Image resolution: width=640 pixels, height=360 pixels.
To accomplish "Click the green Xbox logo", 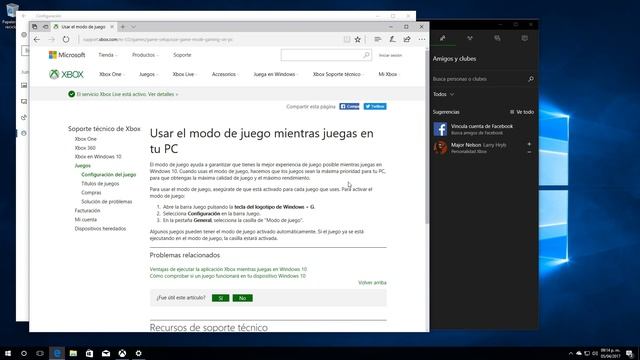I will coord(66,74).
